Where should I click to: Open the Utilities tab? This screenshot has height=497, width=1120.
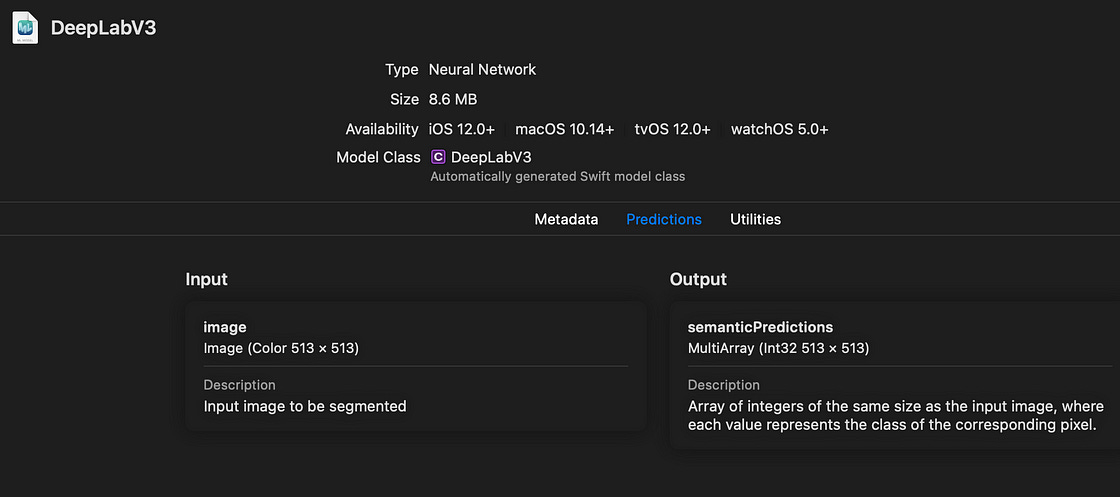point(755,219)
